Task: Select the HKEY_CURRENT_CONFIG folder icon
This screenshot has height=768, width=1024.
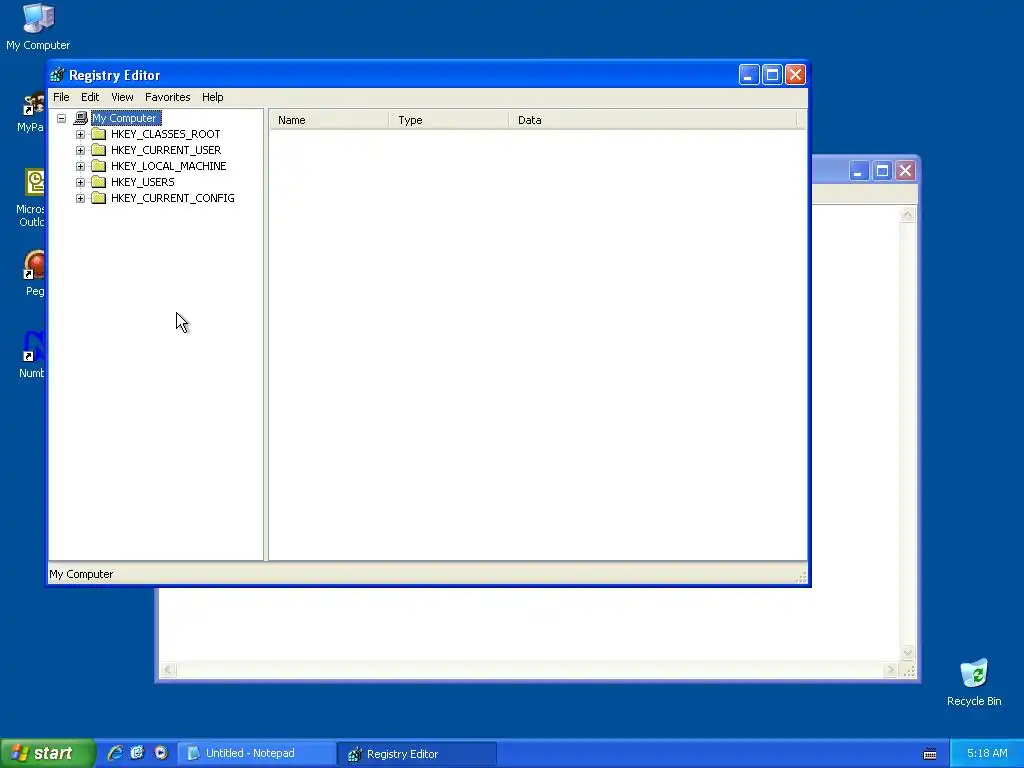Action: (x=99, y=198)
